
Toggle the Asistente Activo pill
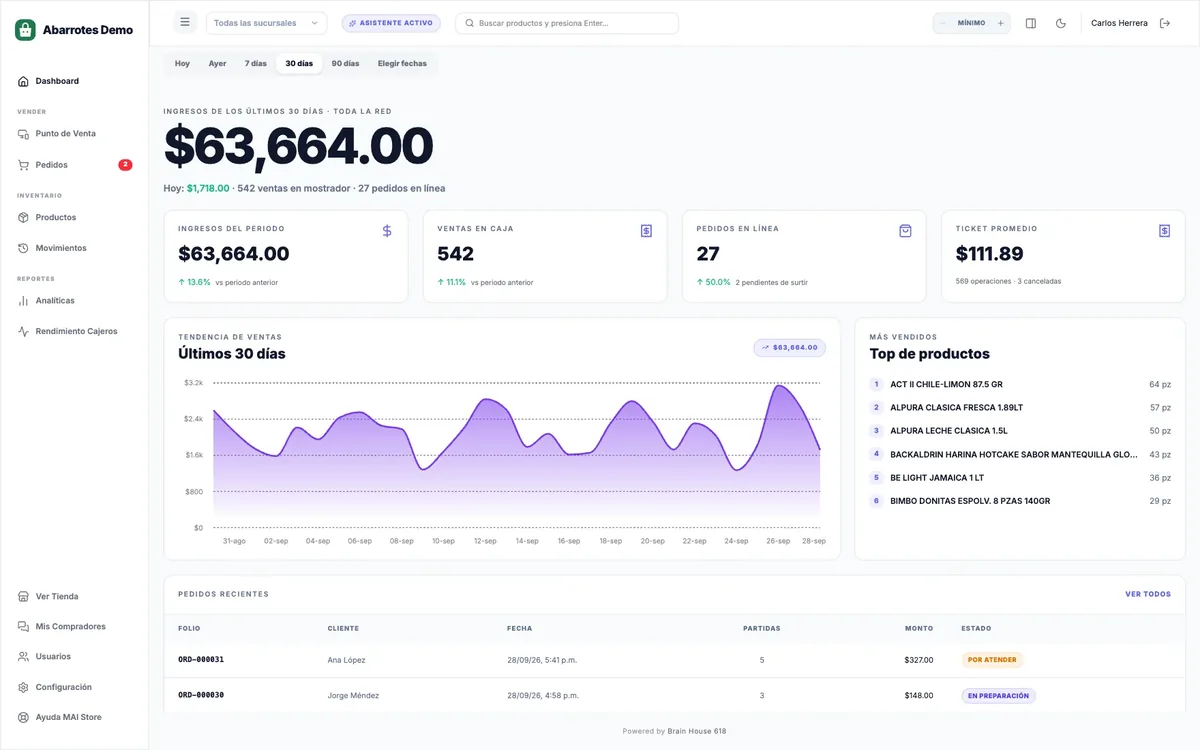point(391,23)
